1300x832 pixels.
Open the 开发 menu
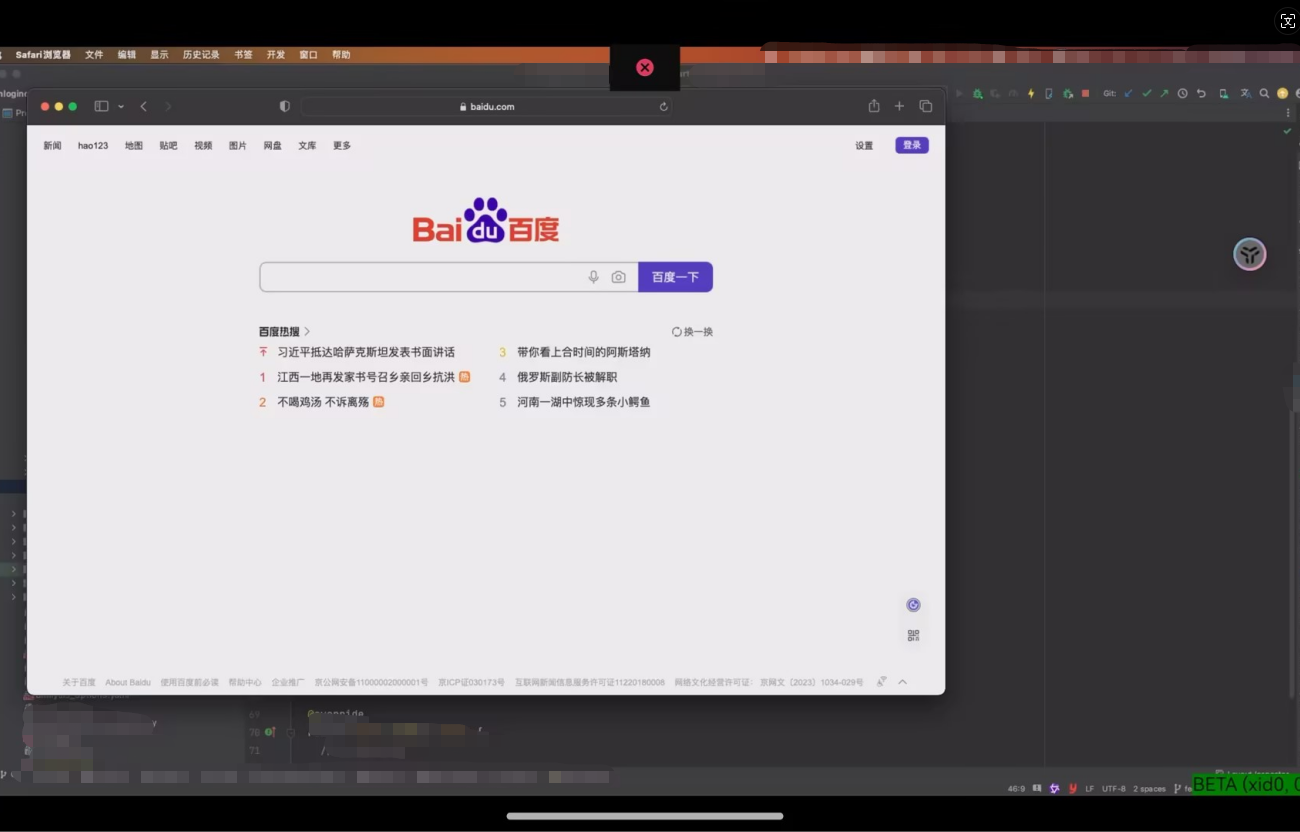click(276, 55)
